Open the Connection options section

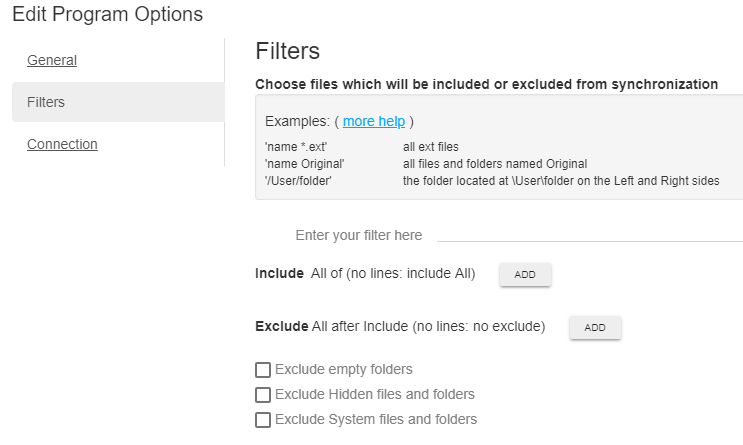(x=62, y=144)
